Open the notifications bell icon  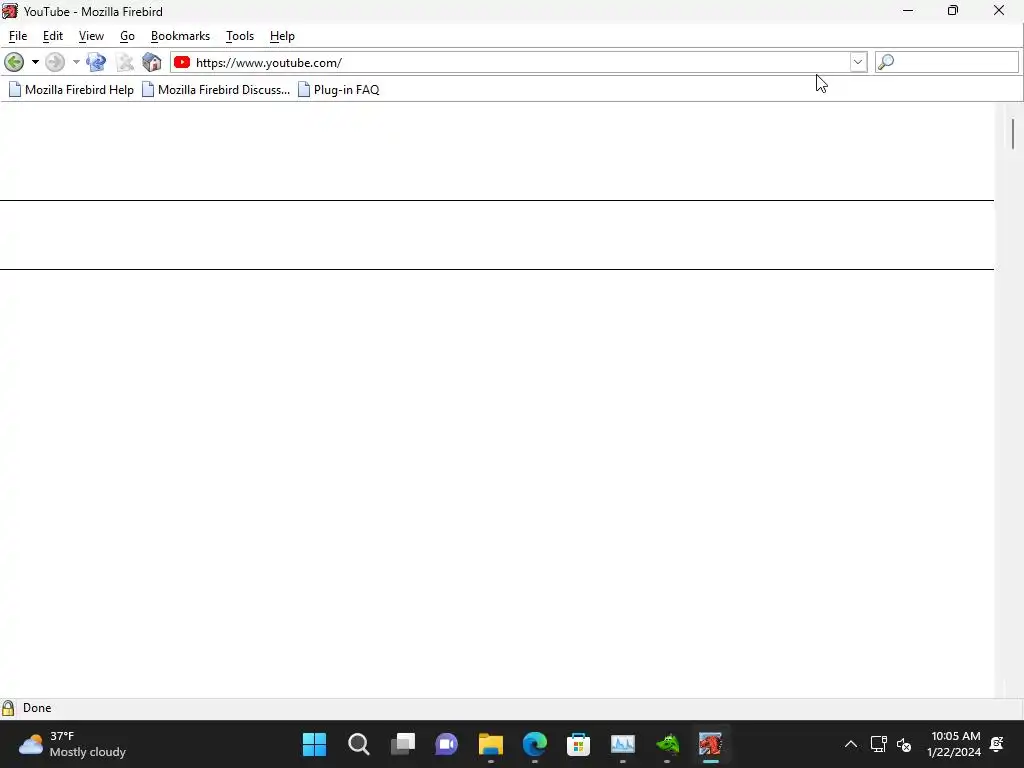click(997, 744)
